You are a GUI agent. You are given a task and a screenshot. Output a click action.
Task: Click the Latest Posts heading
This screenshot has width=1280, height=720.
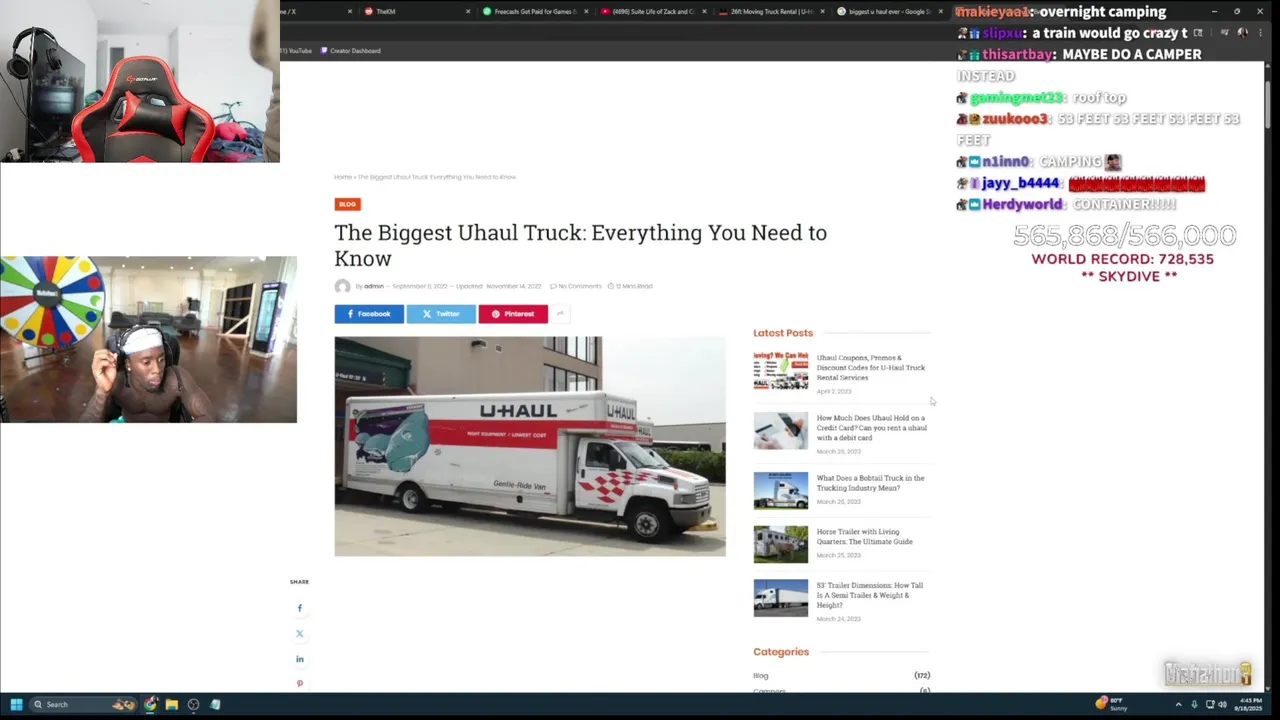(x=783, y=333)
